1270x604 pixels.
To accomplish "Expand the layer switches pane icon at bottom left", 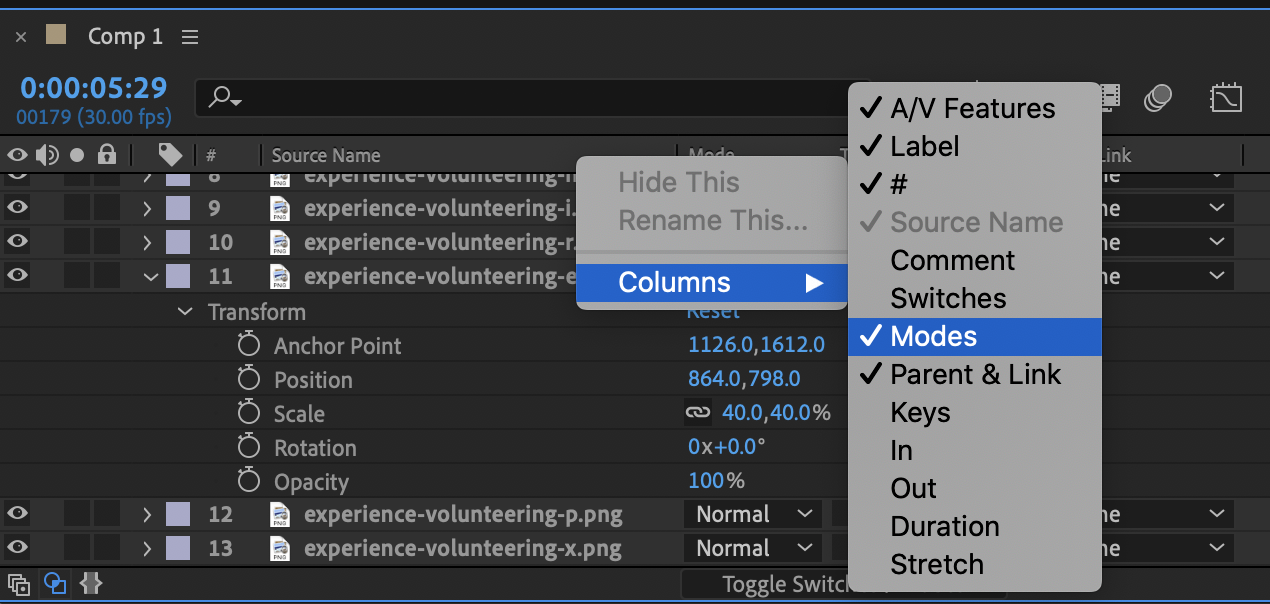I will point(18,583).
